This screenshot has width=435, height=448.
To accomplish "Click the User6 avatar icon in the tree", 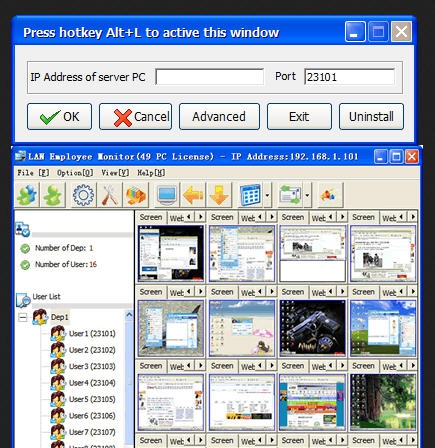I will pyautogui.click(x=58, y=415).
